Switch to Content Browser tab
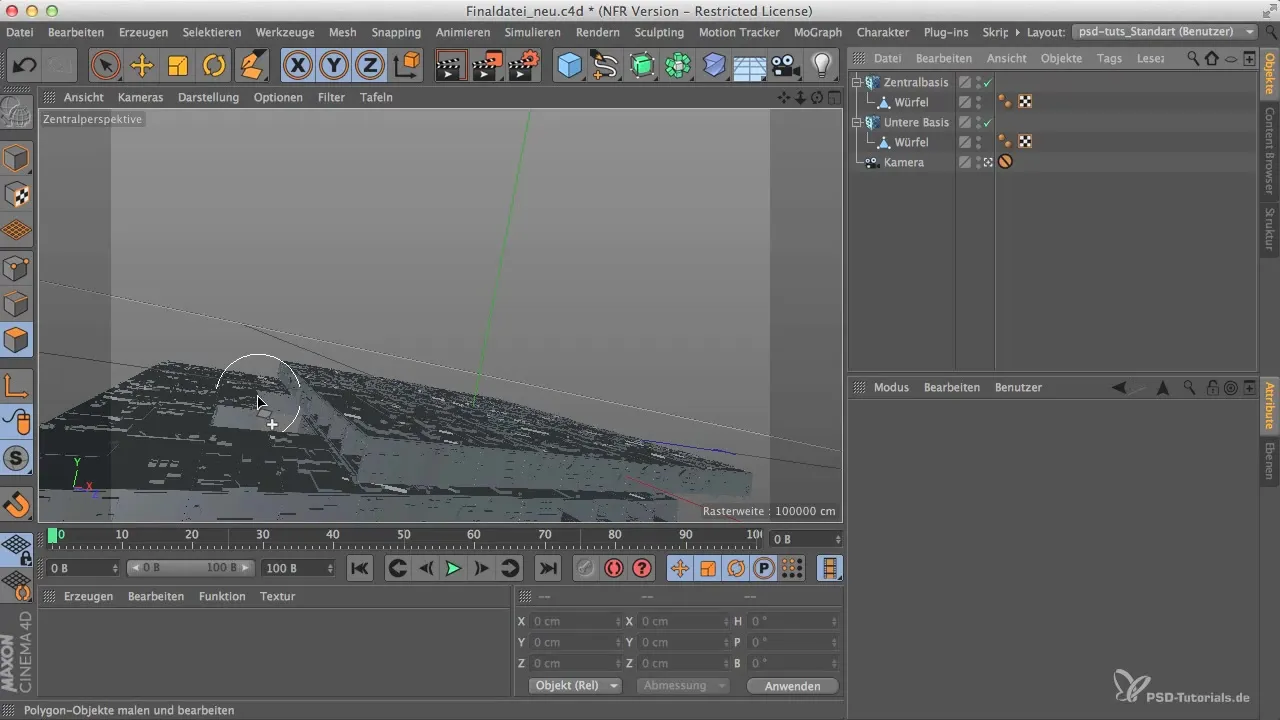This screenshot has height=720, width=1280. 1269,149
